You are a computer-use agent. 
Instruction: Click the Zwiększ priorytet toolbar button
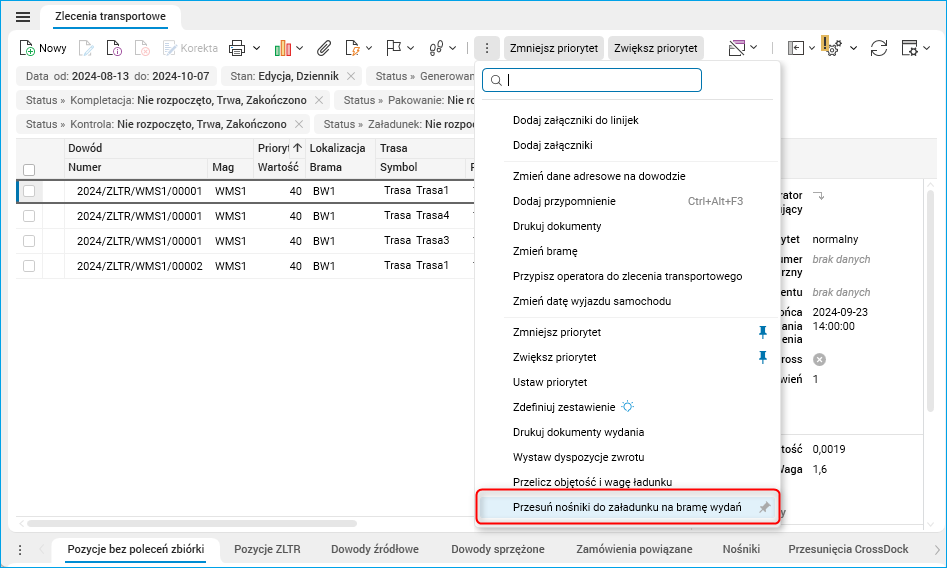point(656,48)
